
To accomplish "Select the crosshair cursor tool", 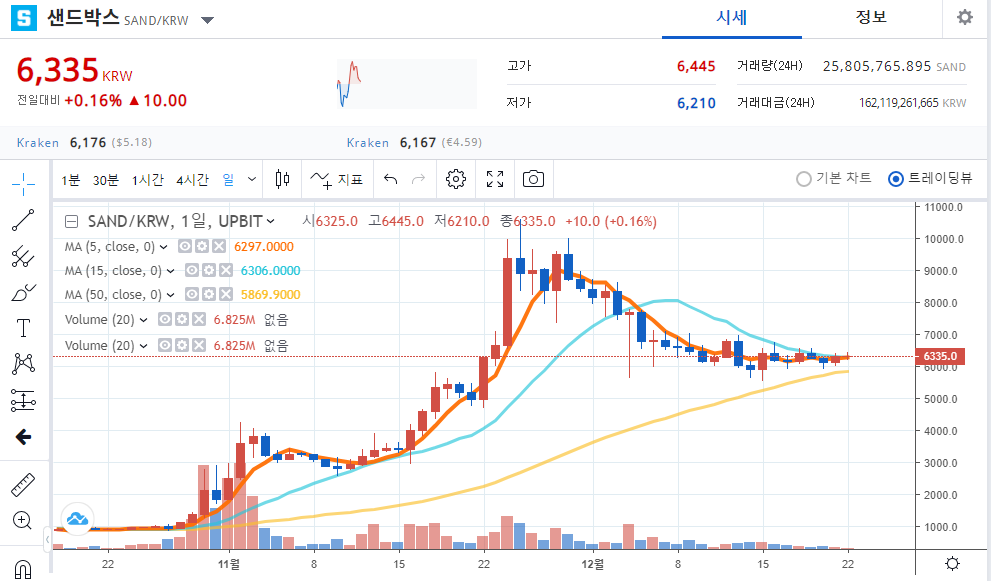I will [23, 184].
